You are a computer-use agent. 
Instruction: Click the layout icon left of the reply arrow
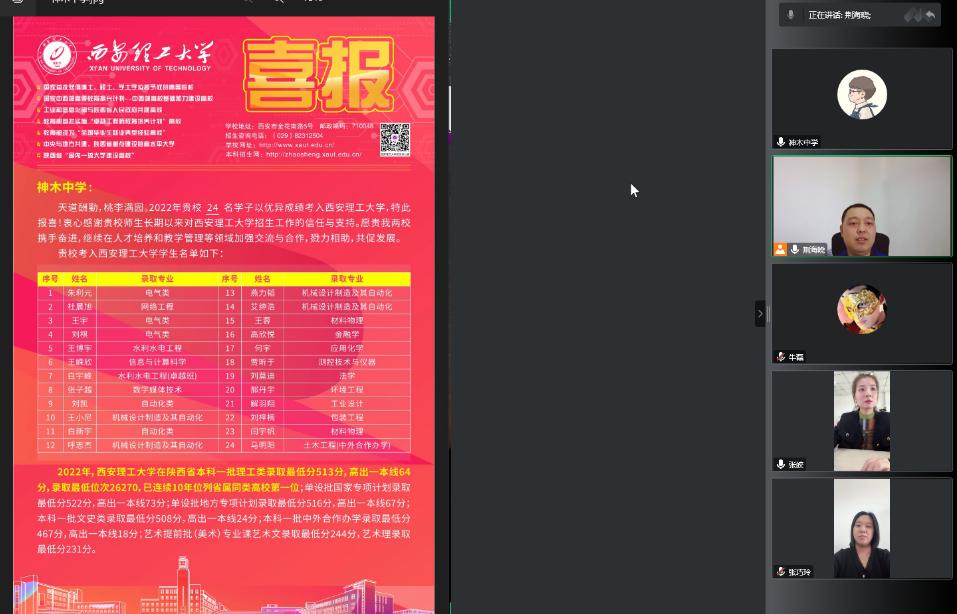tap(912, 15)
